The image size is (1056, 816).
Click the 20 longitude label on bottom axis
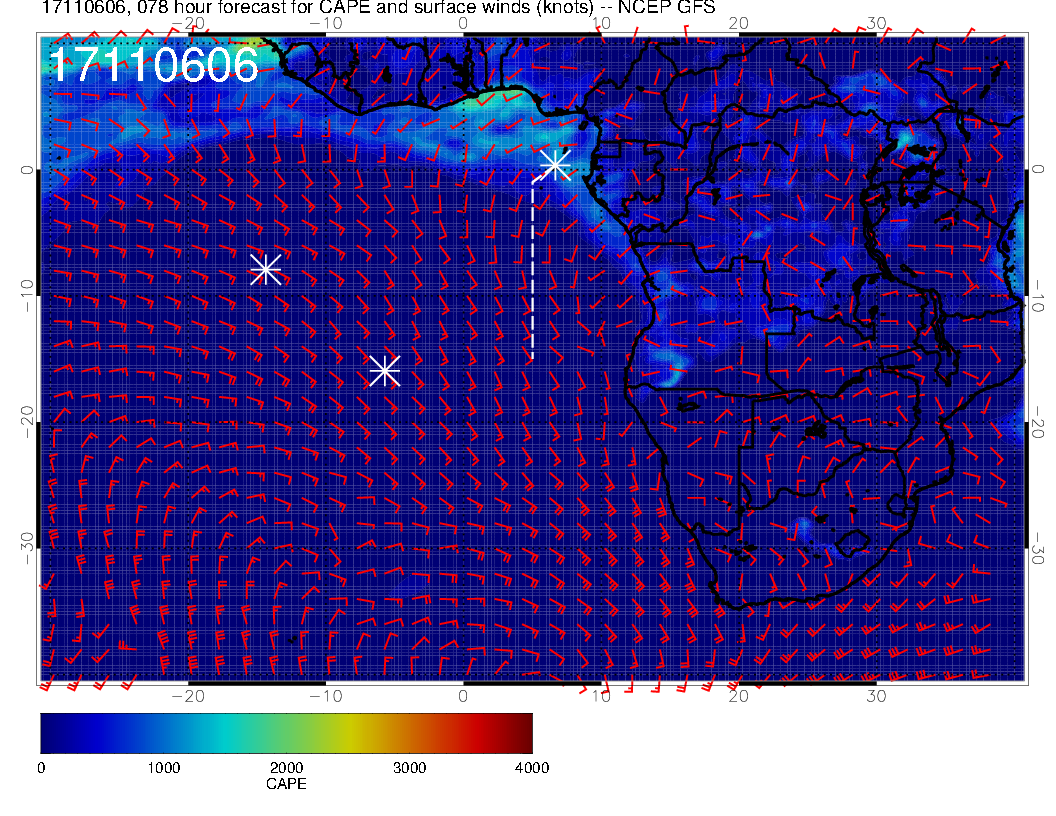(738, 696)
